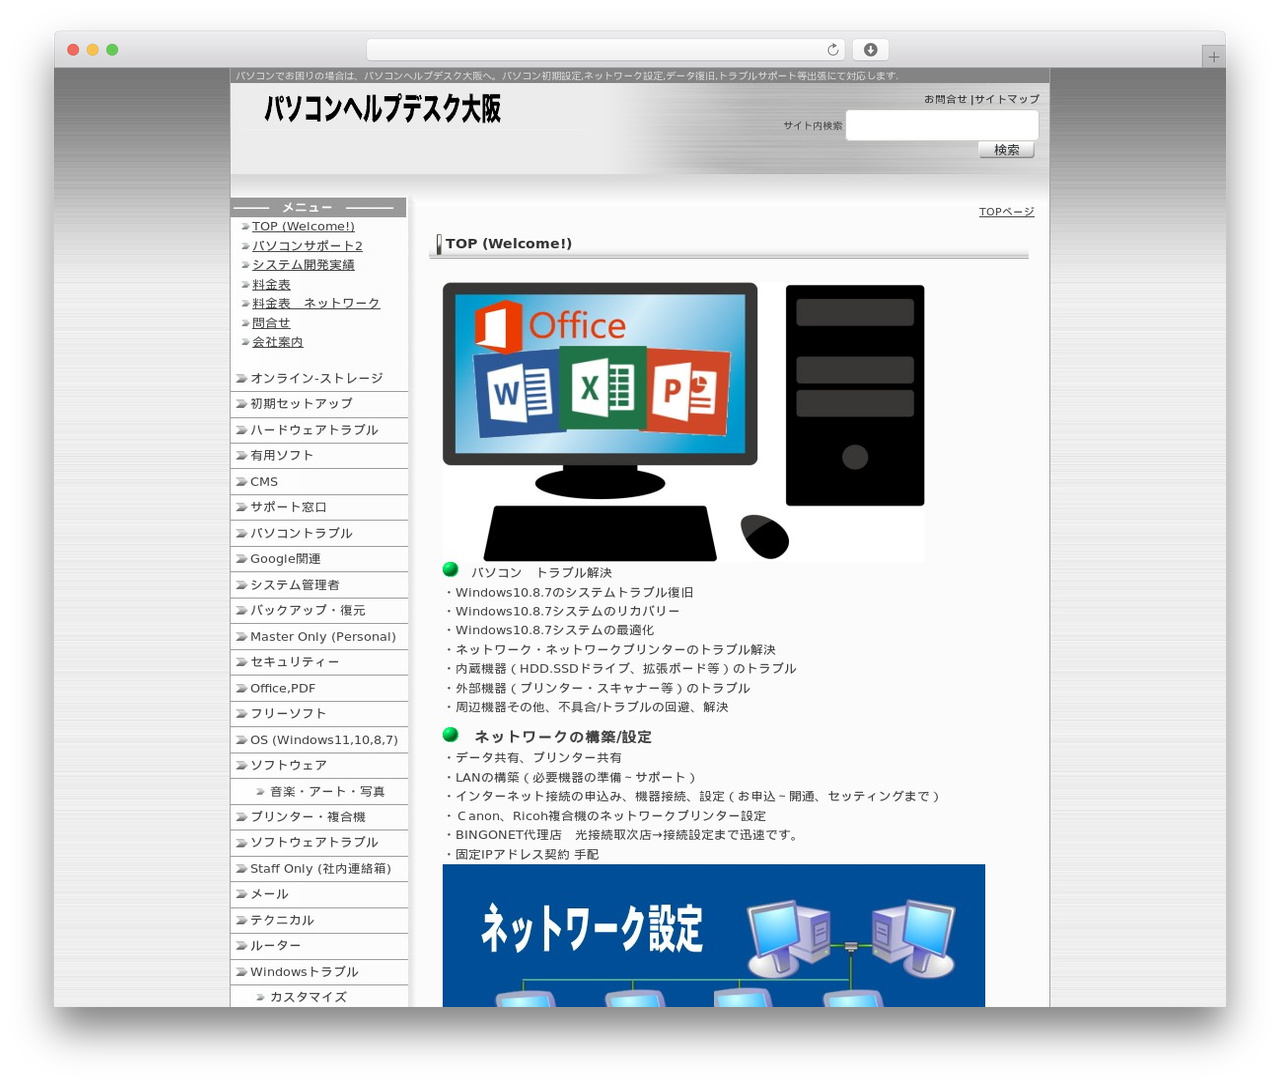The height and width of the screenshot is (1084, 1280).
Task: Open the ハードウェアトラブル category
Action: pos(319,430)
